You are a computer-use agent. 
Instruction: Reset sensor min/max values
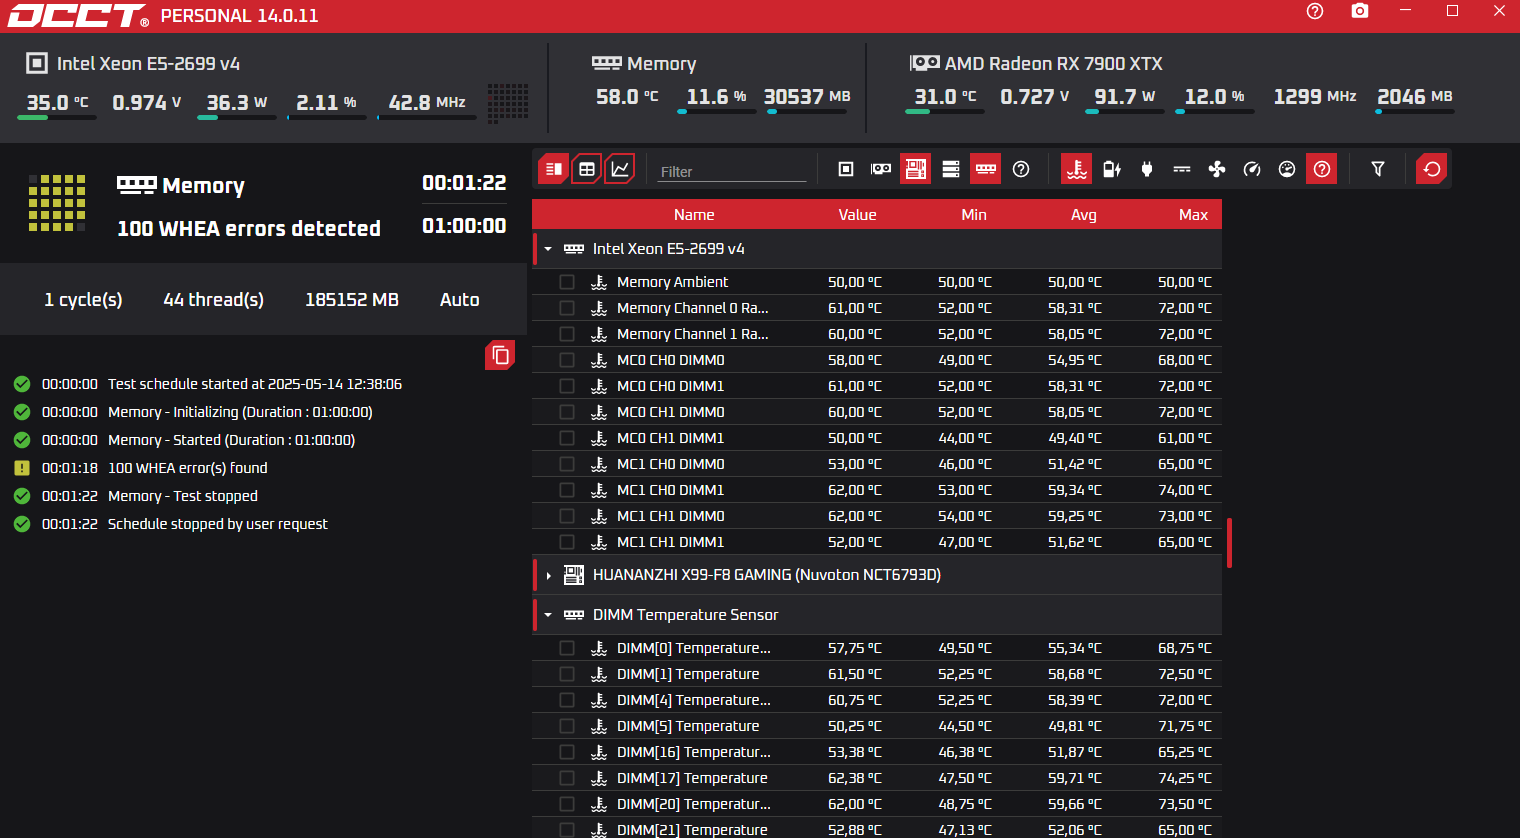1432,169
